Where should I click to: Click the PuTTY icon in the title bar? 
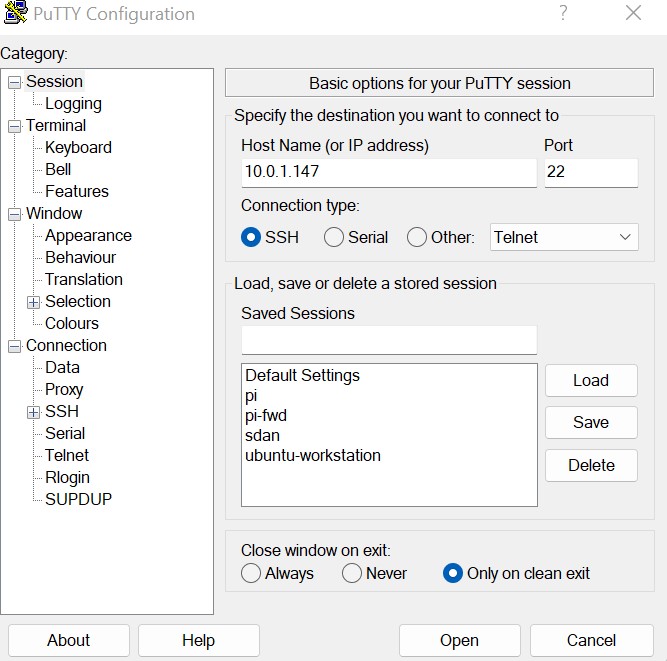(15, 12)
